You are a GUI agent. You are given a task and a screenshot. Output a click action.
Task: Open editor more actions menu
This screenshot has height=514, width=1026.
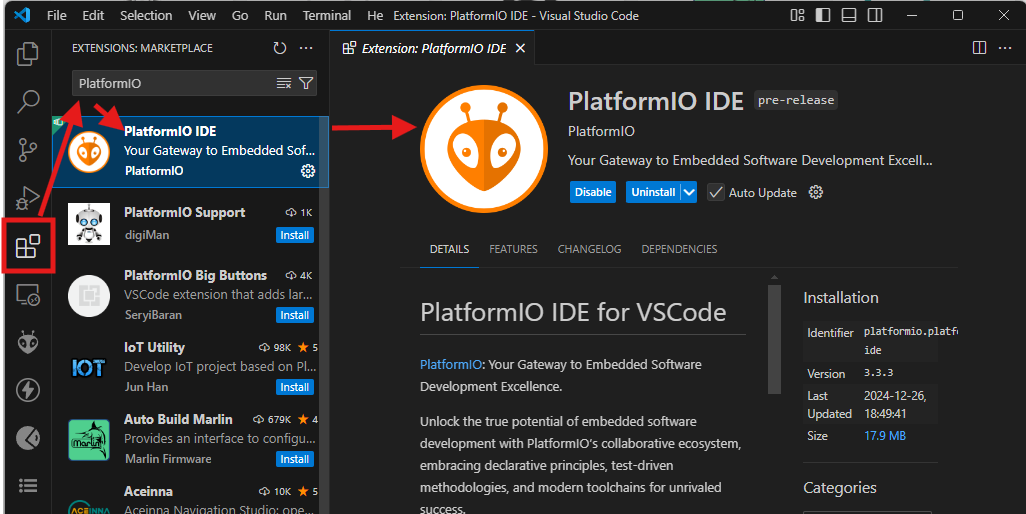tap(1005, 48)
